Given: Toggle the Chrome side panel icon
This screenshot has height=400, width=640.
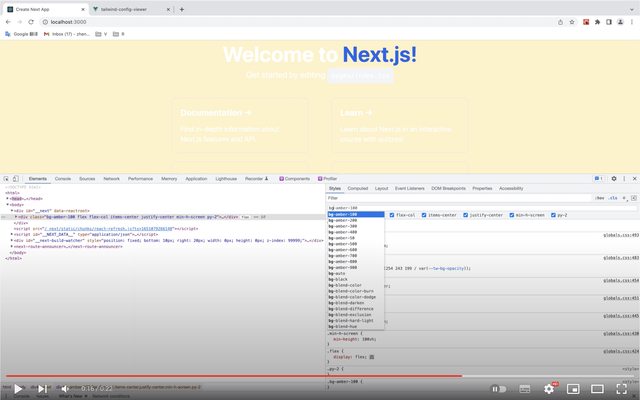Looking at the screenshot, I should pos(609,22).
